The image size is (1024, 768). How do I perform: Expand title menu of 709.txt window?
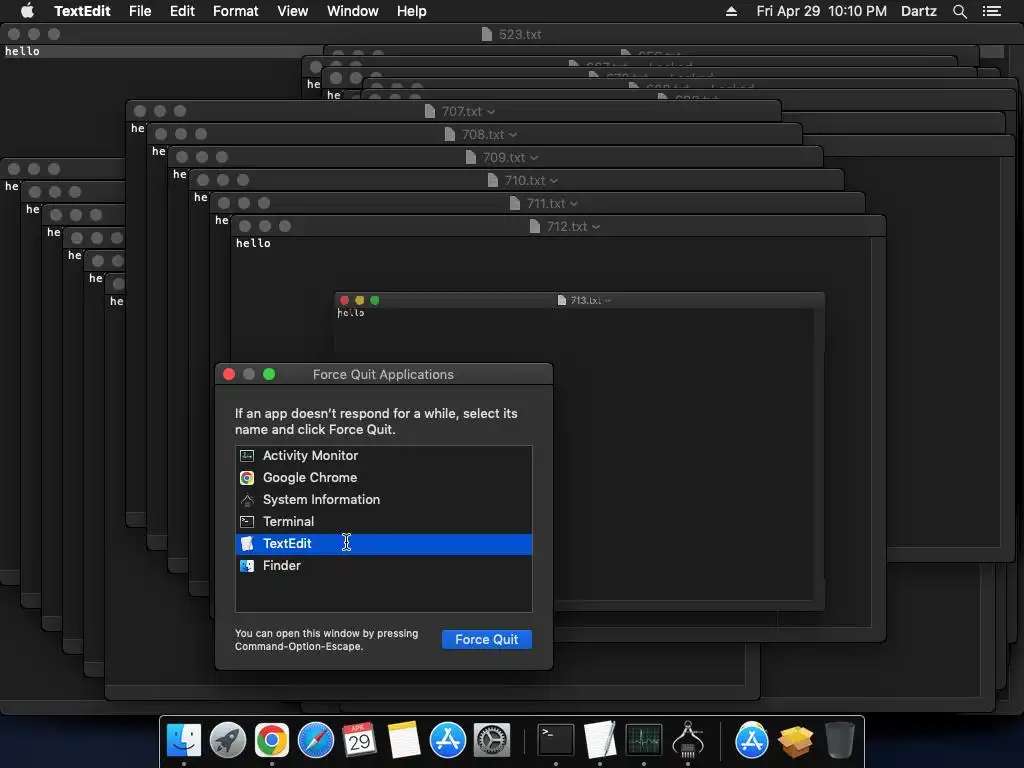click(534, 158)
